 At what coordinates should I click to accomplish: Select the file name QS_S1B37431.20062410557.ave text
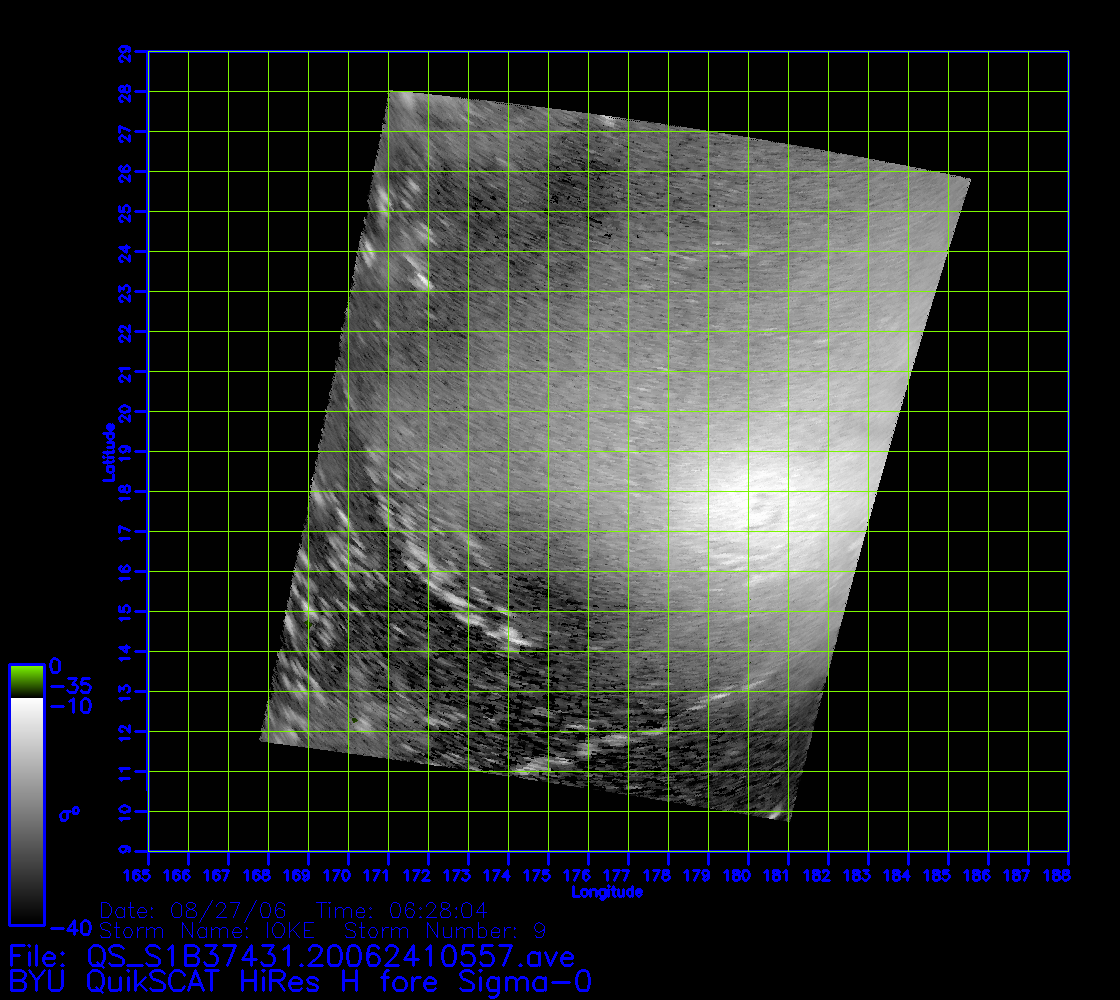tap(331, 957)
